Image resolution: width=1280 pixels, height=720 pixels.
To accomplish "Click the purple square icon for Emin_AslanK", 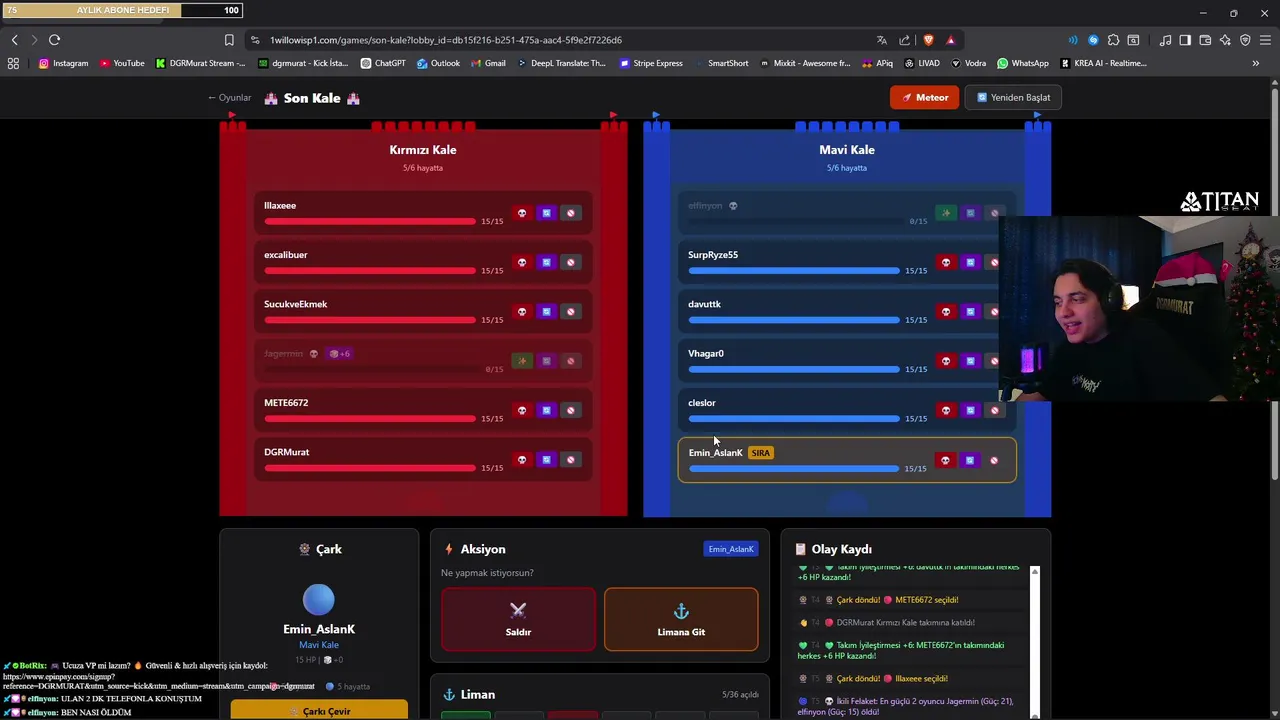I will (x=969, y=460).
